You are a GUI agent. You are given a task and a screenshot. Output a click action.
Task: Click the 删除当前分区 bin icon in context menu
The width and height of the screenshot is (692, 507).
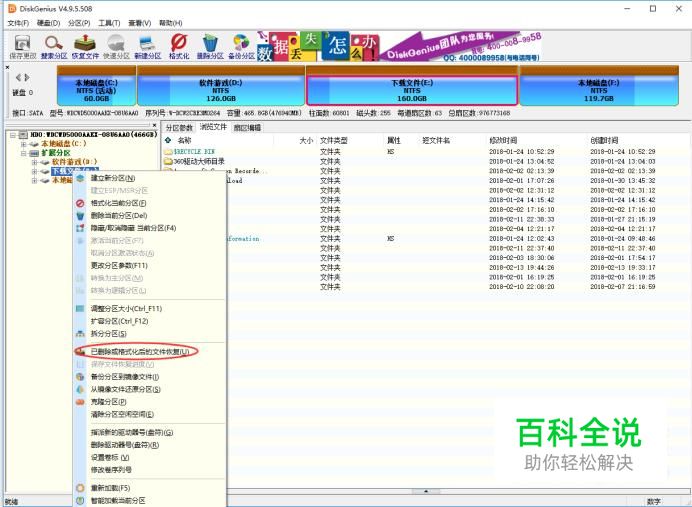pos(80,216)
